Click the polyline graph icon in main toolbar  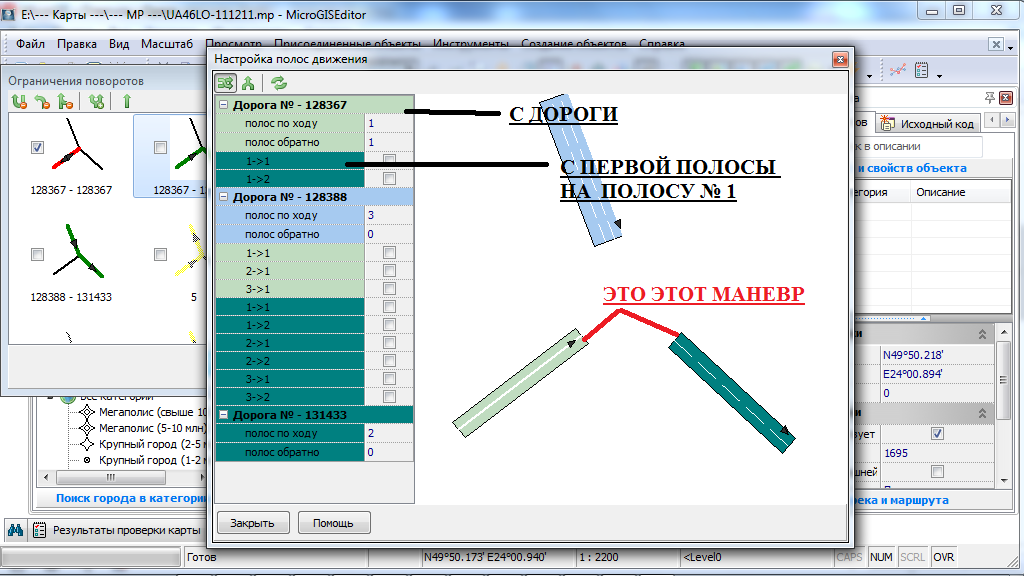click(897, 71)
